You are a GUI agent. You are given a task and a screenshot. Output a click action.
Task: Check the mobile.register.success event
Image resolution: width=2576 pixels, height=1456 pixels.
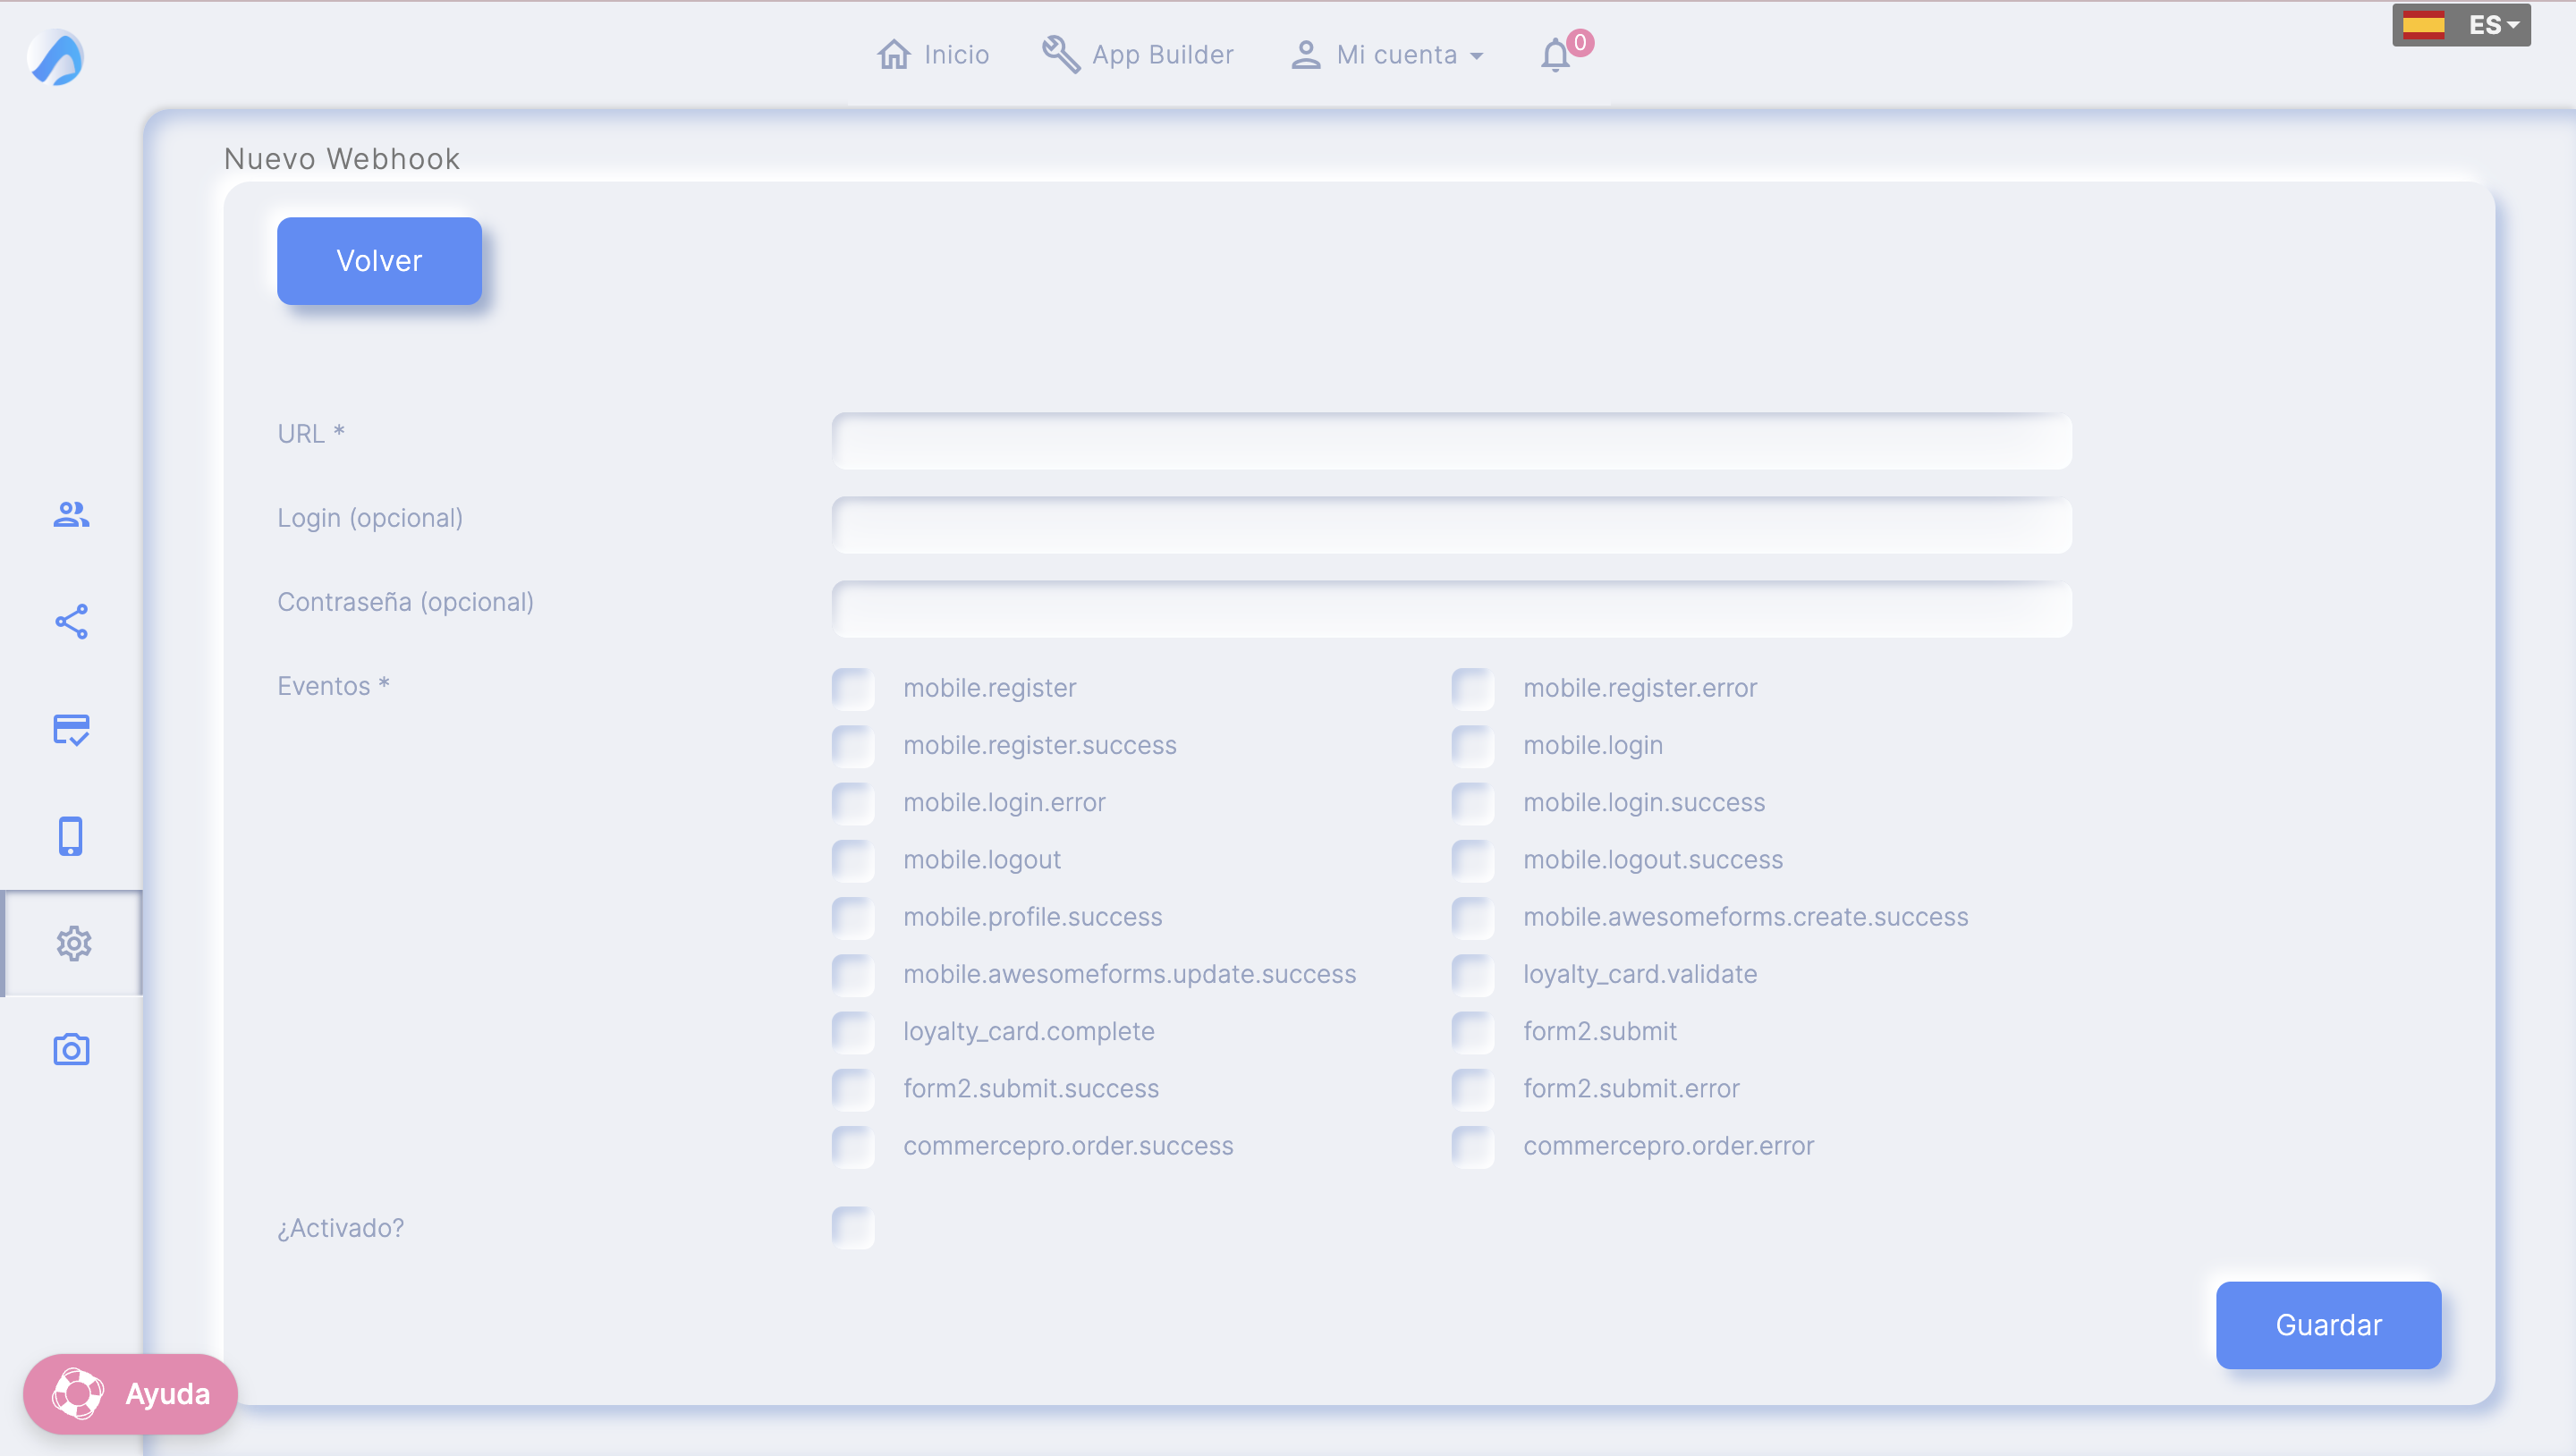tap(853, 745)
